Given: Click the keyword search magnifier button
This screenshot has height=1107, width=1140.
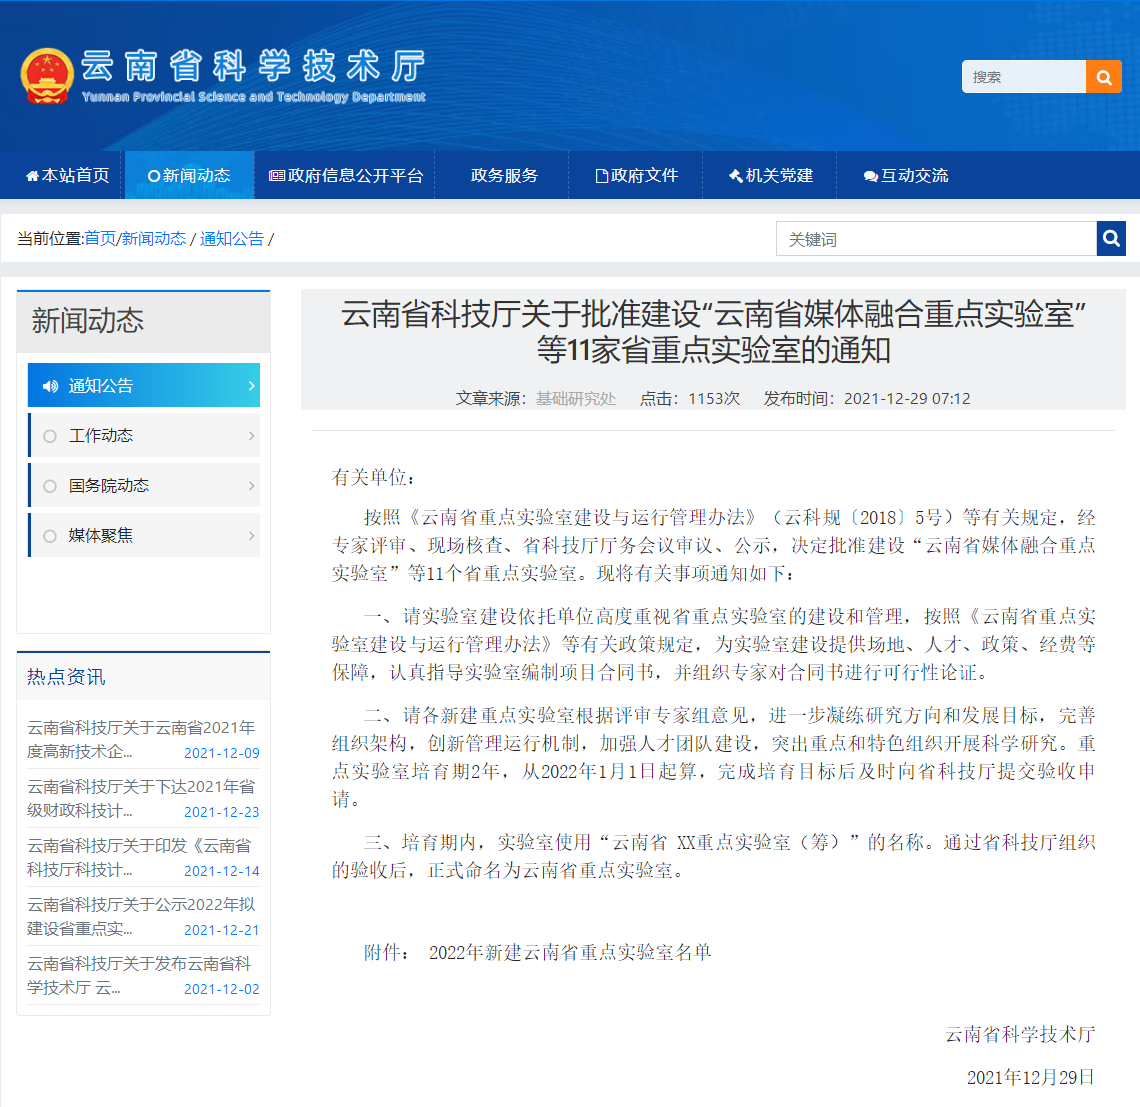Looking at the screenshot, I should click(x=1111, y=238).
